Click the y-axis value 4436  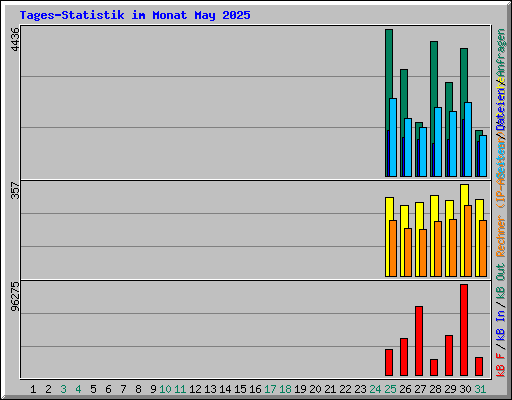(x=15, y=39)
